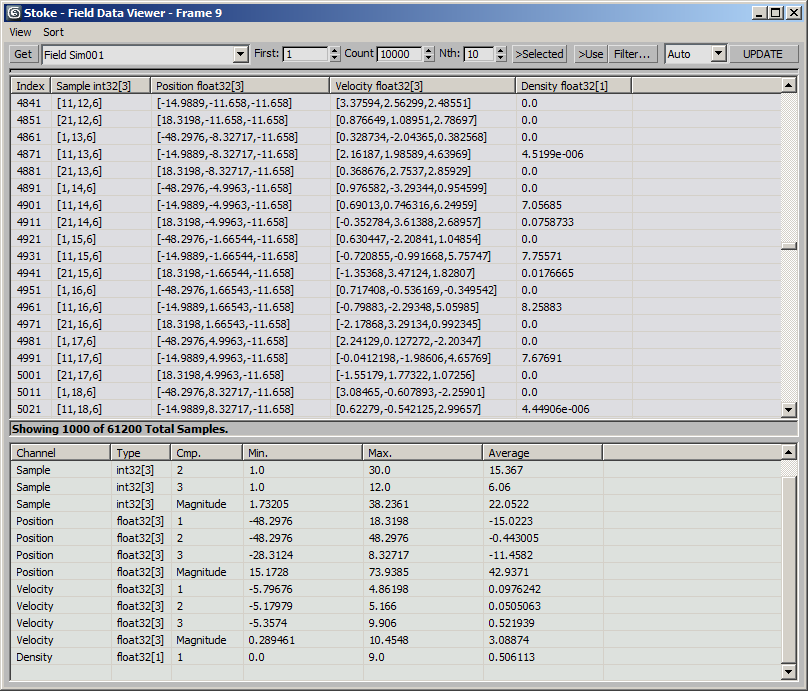Click Sample Magnitude min value 1.73205
This screenshot has width=808, height=691.
tap(268, 504)
